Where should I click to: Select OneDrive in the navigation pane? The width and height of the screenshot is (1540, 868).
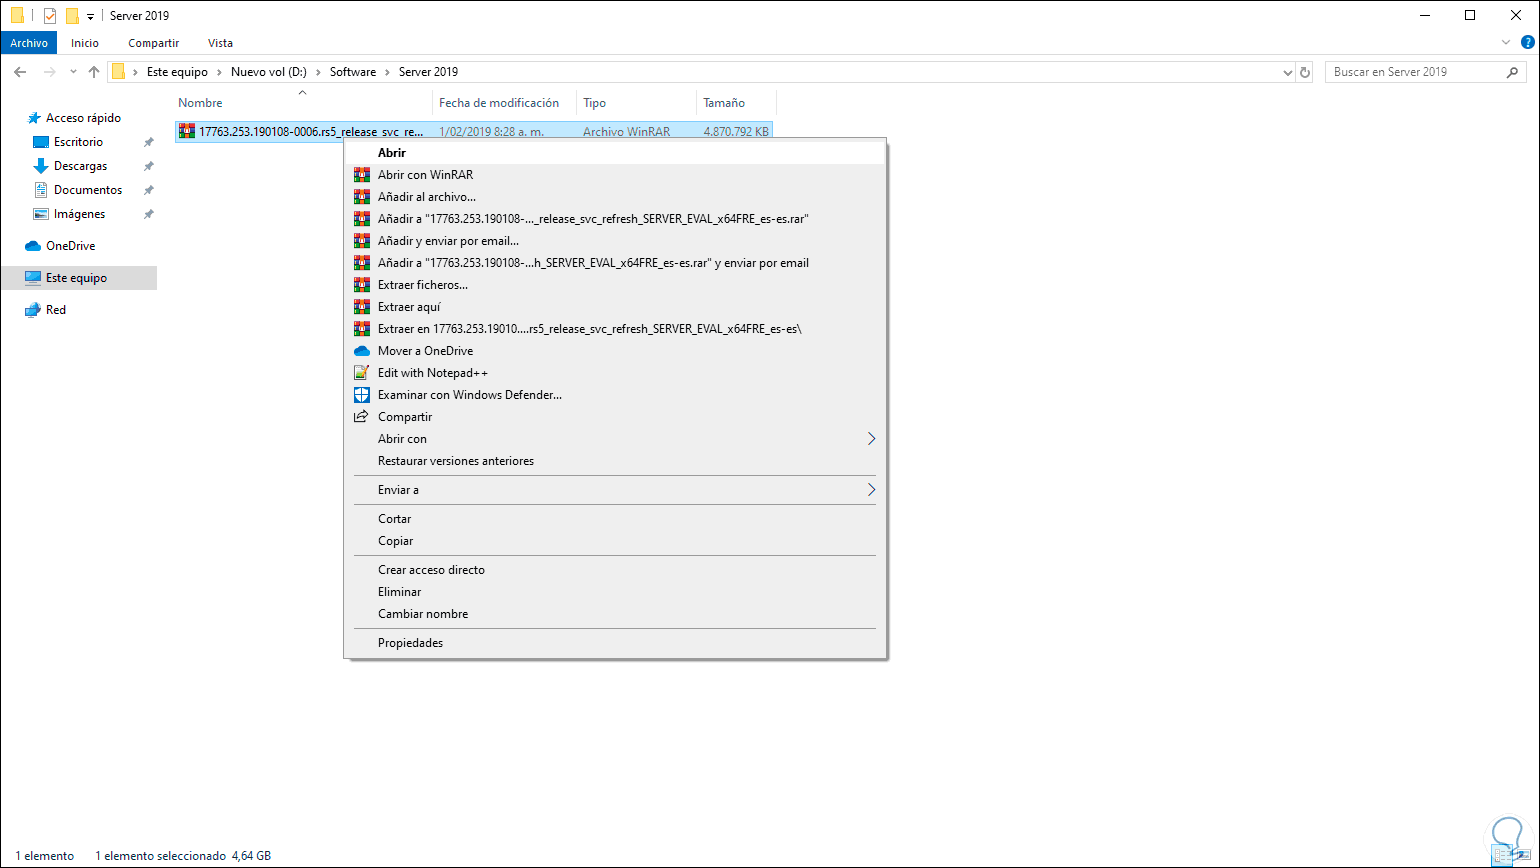70,246
